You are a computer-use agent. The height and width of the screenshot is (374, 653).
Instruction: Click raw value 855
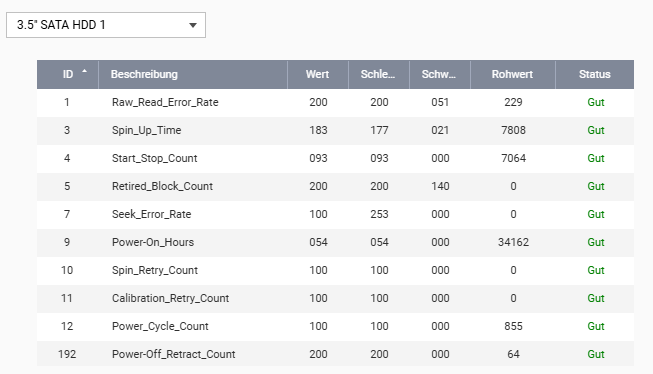coord(513,326)
